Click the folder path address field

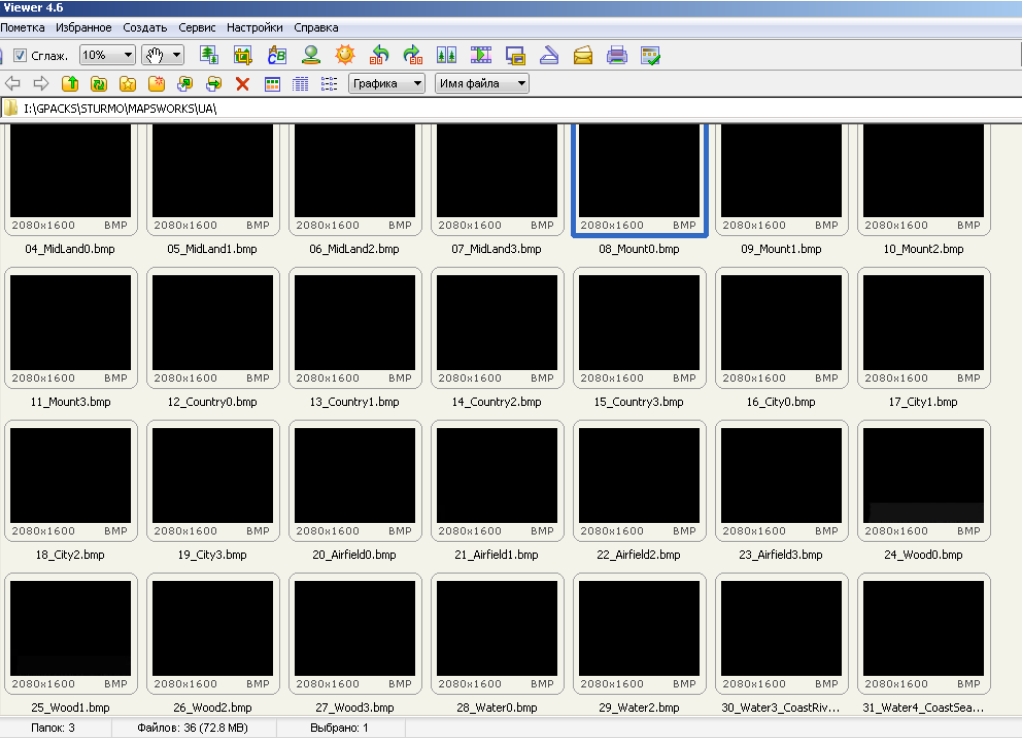(512, 108)
